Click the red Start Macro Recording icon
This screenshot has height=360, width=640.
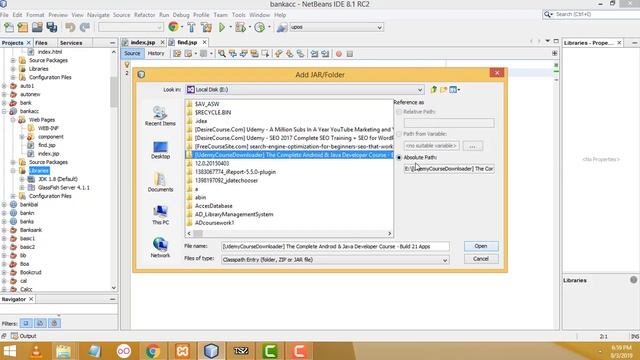(x=338, y=54)
